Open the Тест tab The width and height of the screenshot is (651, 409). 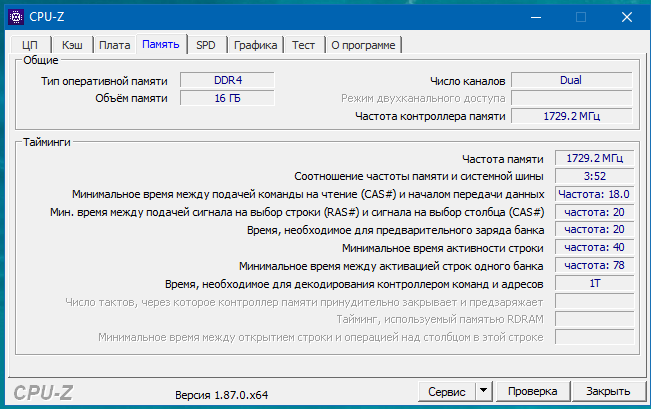[303, 45]
